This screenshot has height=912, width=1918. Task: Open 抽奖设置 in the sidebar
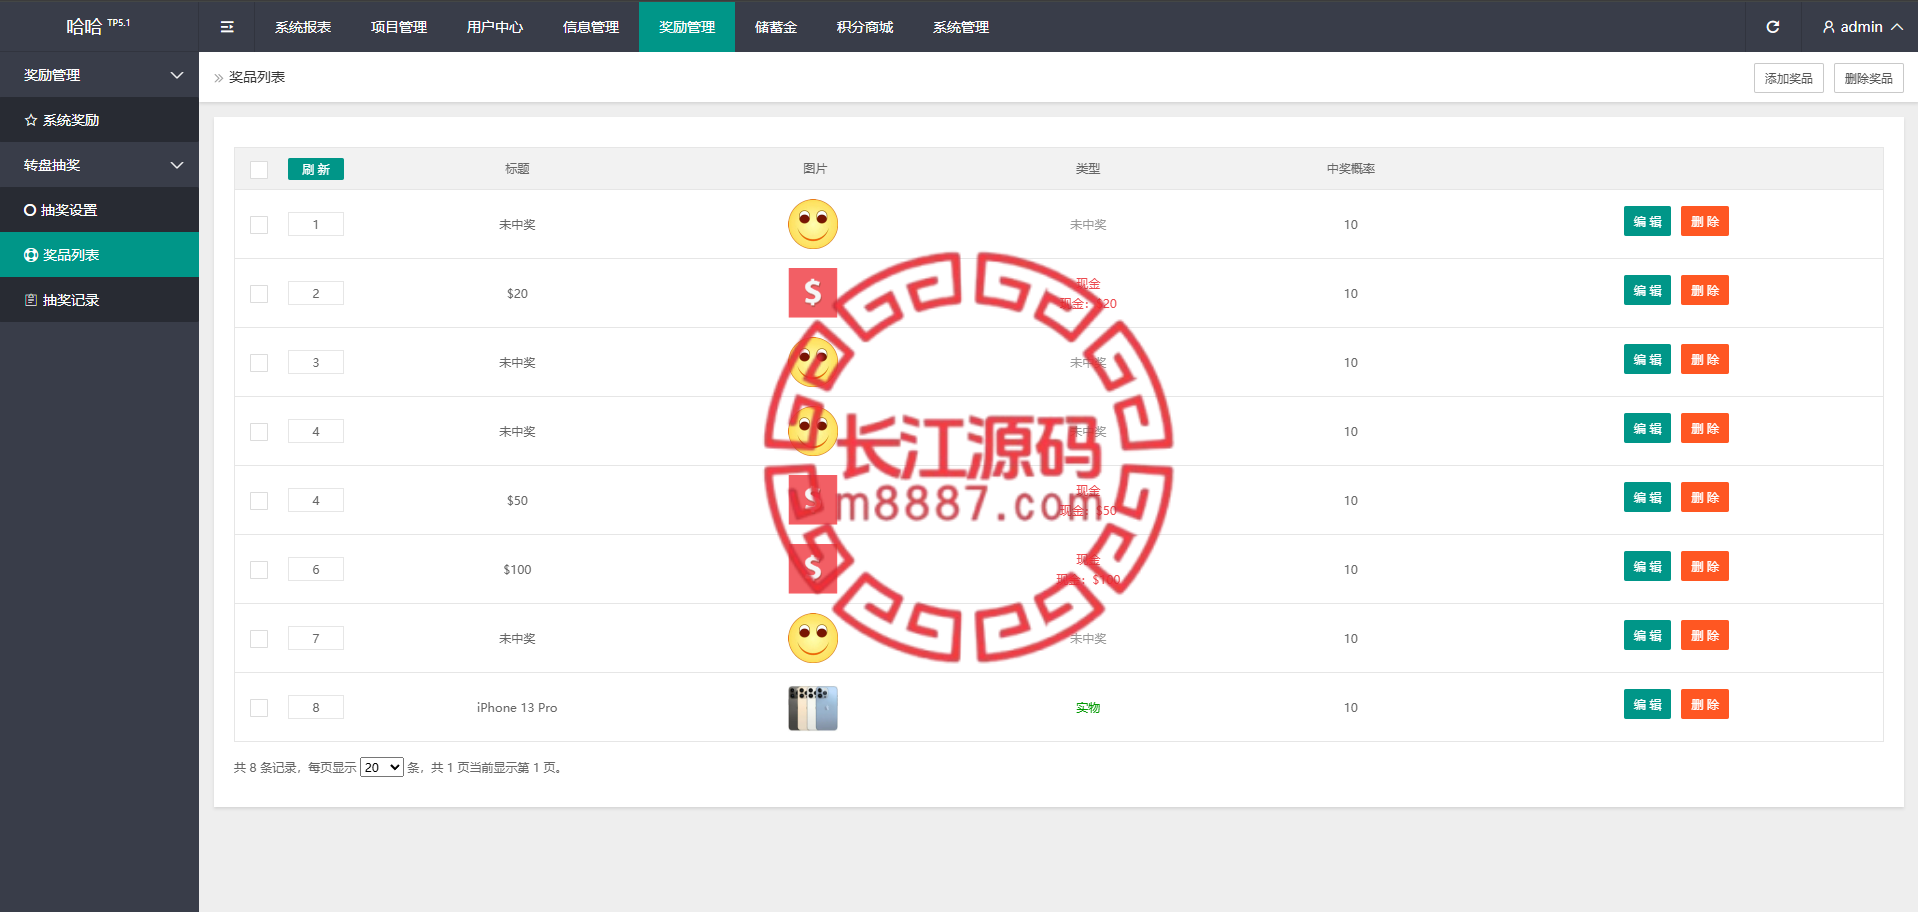tap(99, 210)
